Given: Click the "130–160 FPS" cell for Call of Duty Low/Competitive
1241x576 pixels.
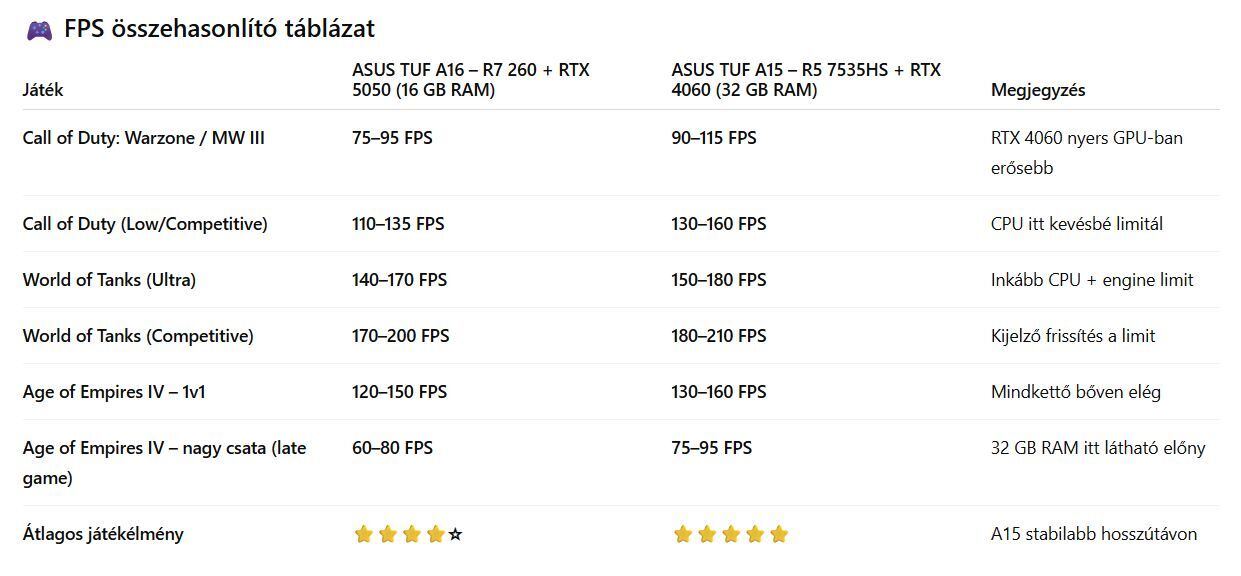Looking at the screenshot, I should (x=718, y=224).
